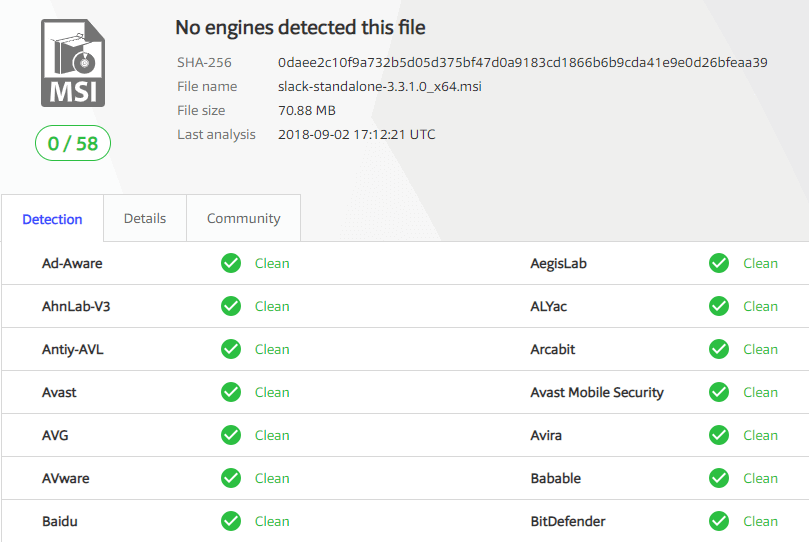Click the green checkmark beside Arcabit
This screenshot has height=542, width=809.
(719, 349)
